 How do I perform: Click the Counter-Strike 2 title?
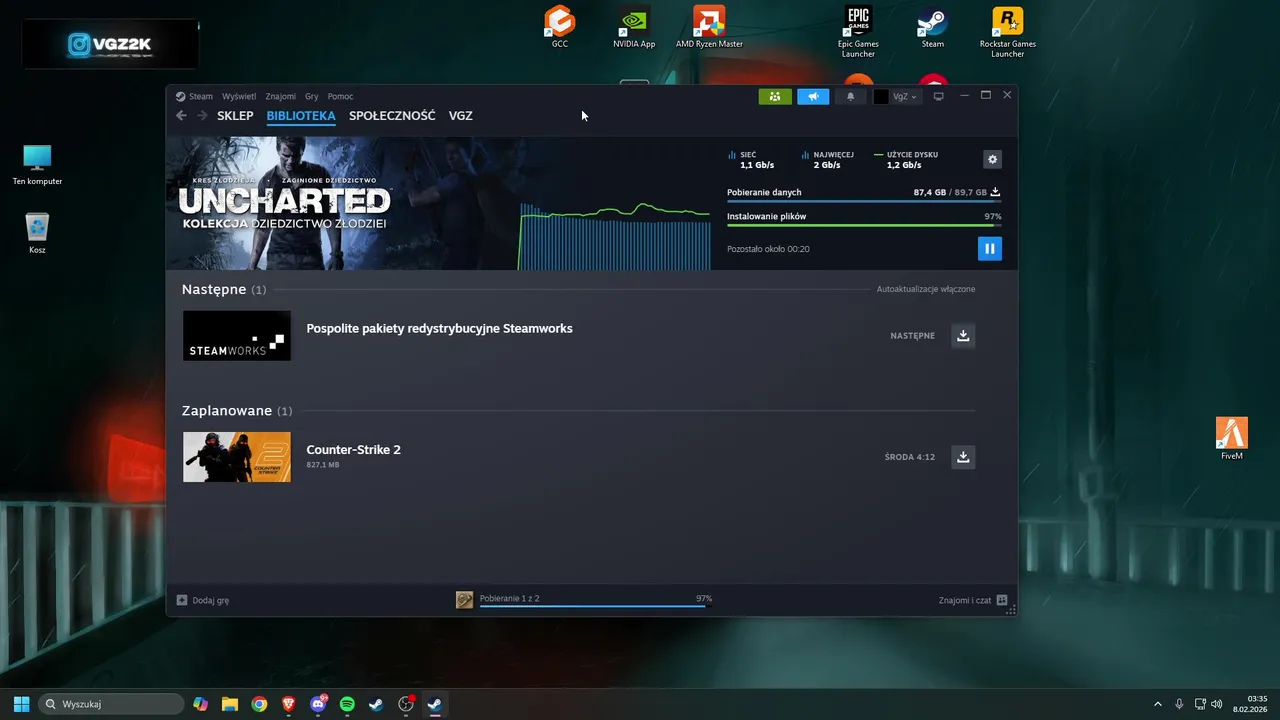[353, 449]
